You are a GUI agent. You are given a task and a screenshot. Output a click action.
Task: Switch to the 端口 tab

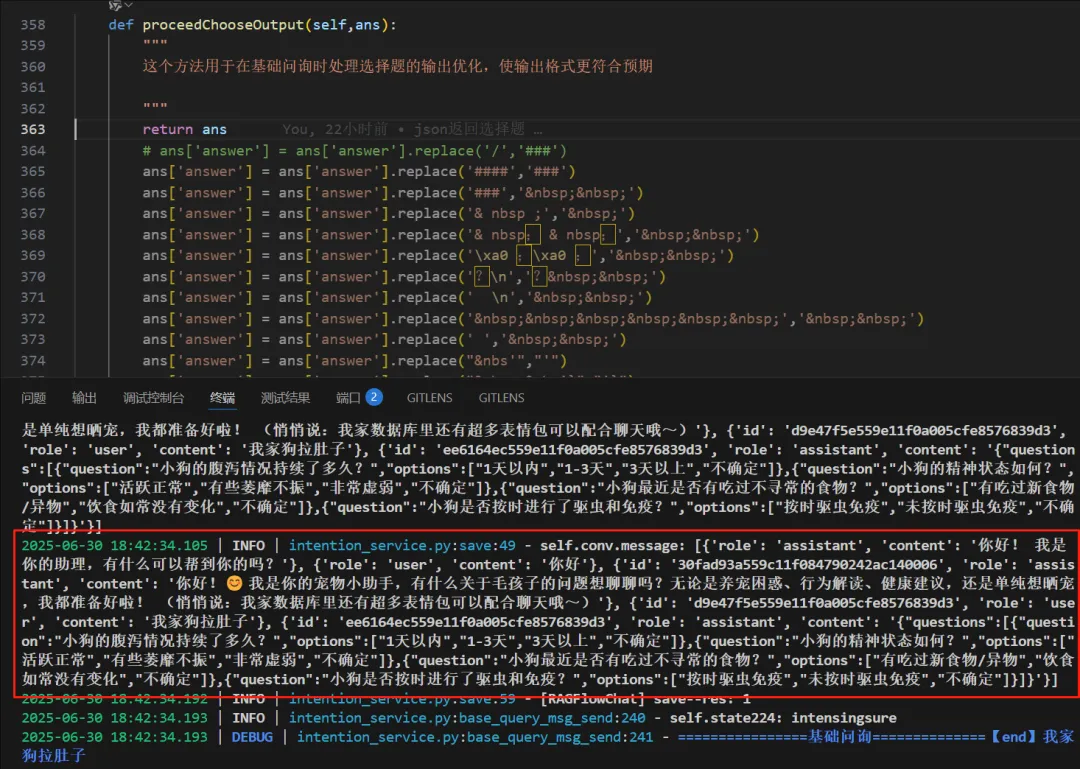pos(348,398)
